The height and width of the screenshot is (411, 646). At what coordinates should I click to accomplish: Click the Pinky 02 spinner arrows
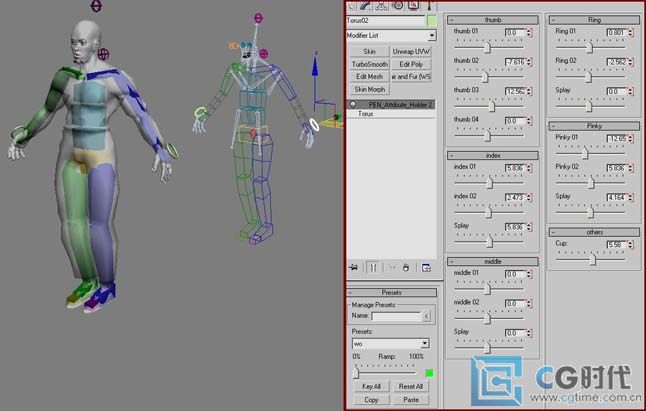[630, 168]
